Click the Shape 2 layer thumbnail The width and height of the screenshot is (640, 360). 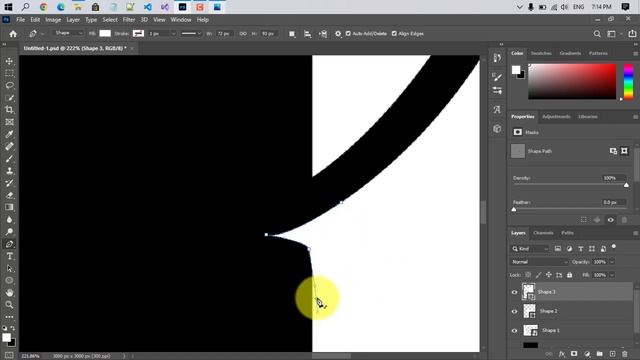[x=529, y=311]
